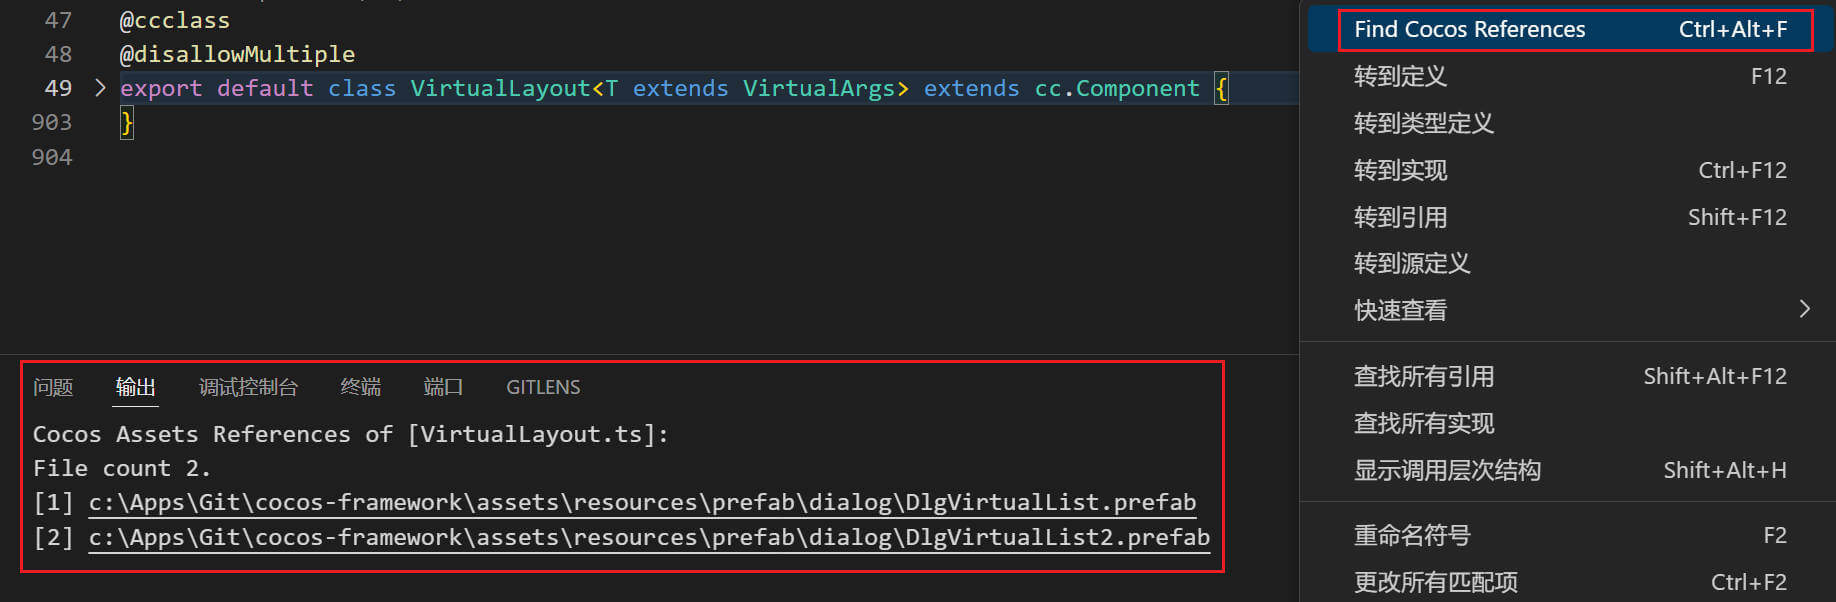
Task: Switch to the 问题 panel tab
Action: pos(53,387)
